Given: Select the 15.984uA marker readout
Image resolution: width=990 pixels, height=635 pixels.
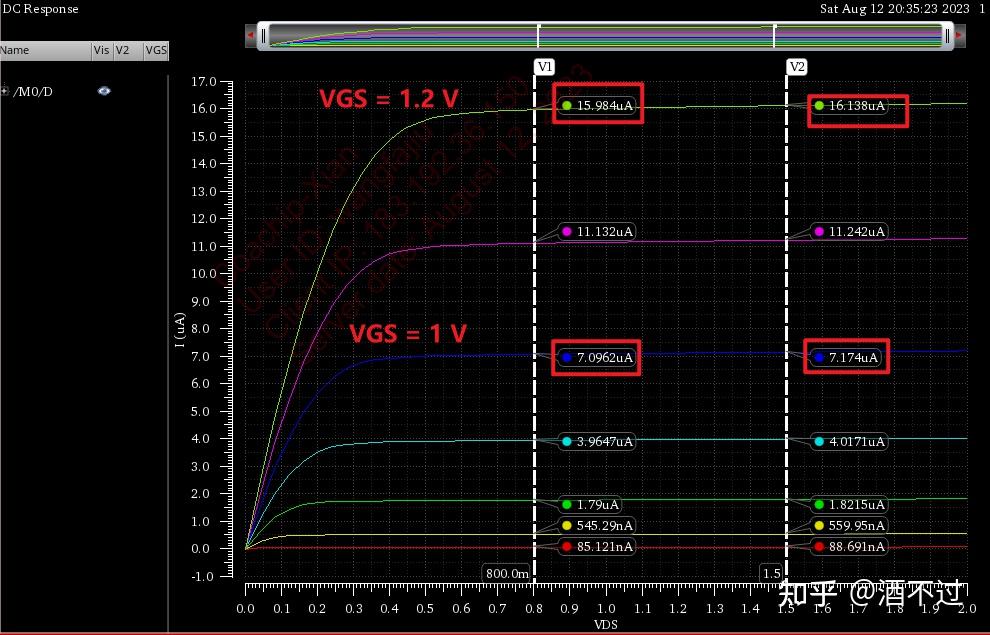Looking at the screenshot, I should [597, 103].
